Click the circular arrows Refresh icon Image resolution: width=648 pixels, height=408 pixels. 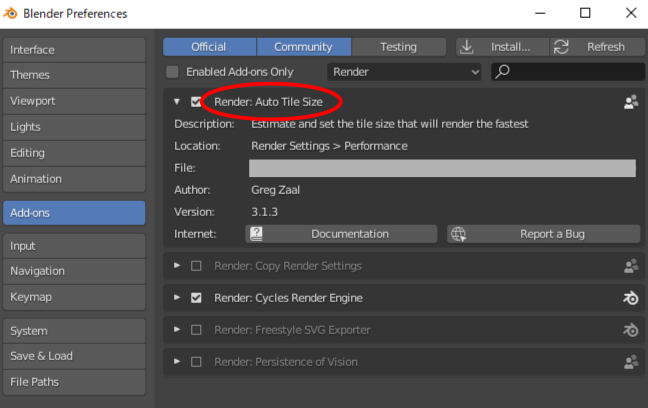[x=561, y=47]
